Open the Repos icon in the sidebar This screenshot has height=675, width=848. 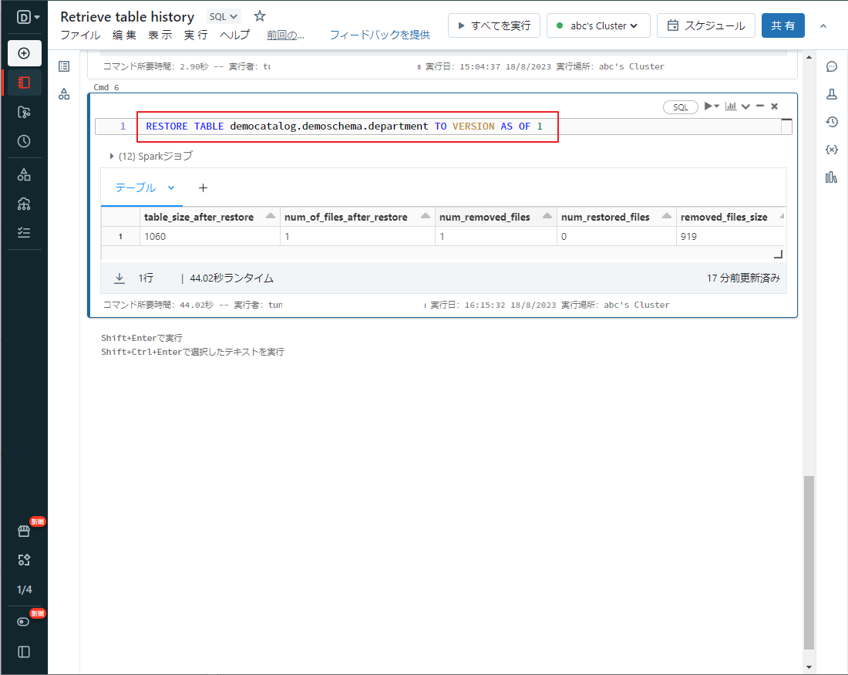(x=24, y=112)
